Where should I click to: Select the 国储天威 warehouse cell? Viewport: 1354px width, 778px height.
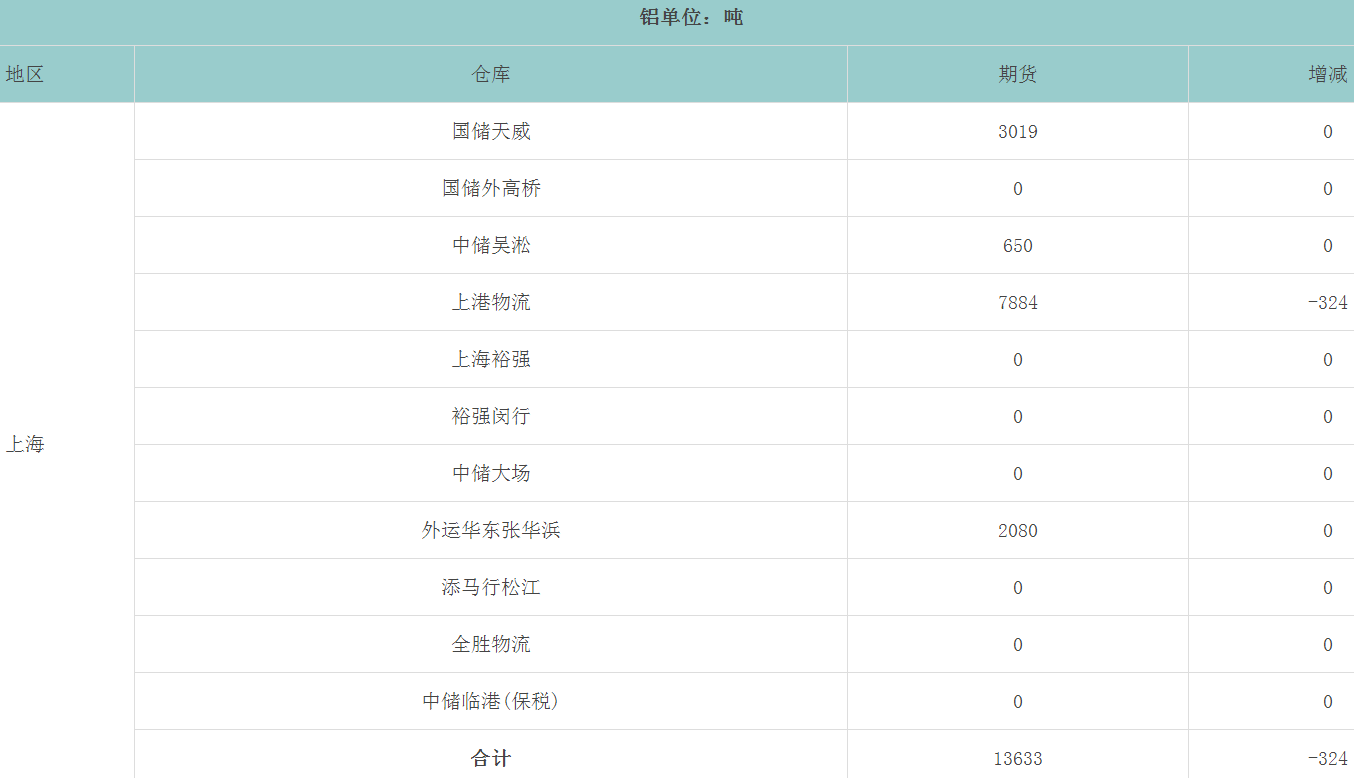pos(490,131)
